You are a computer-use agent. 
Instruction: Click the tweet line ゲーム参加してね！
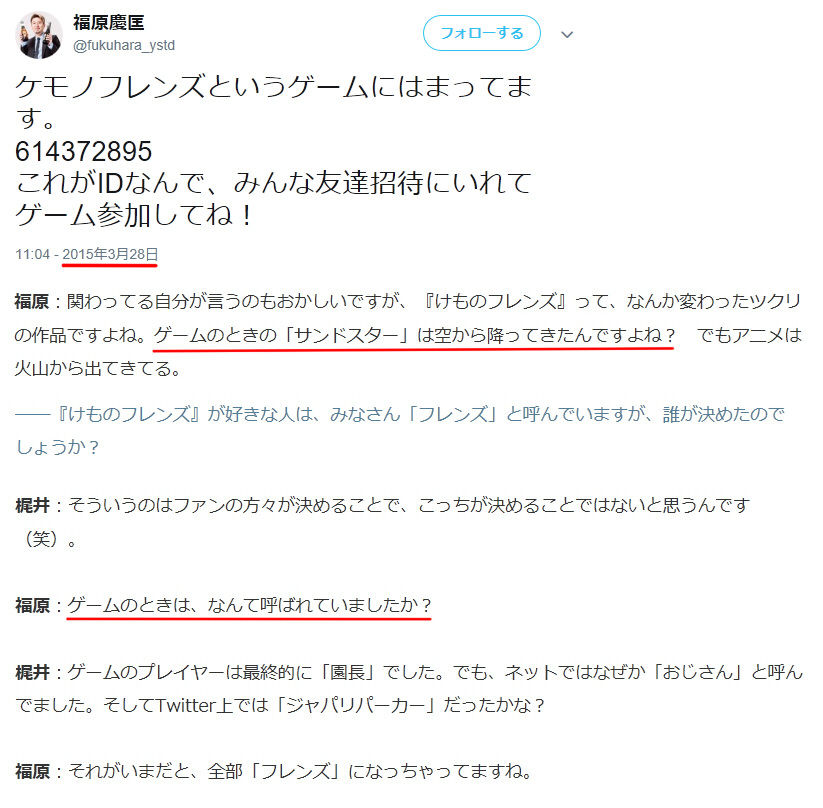click(x=134, y=215)
